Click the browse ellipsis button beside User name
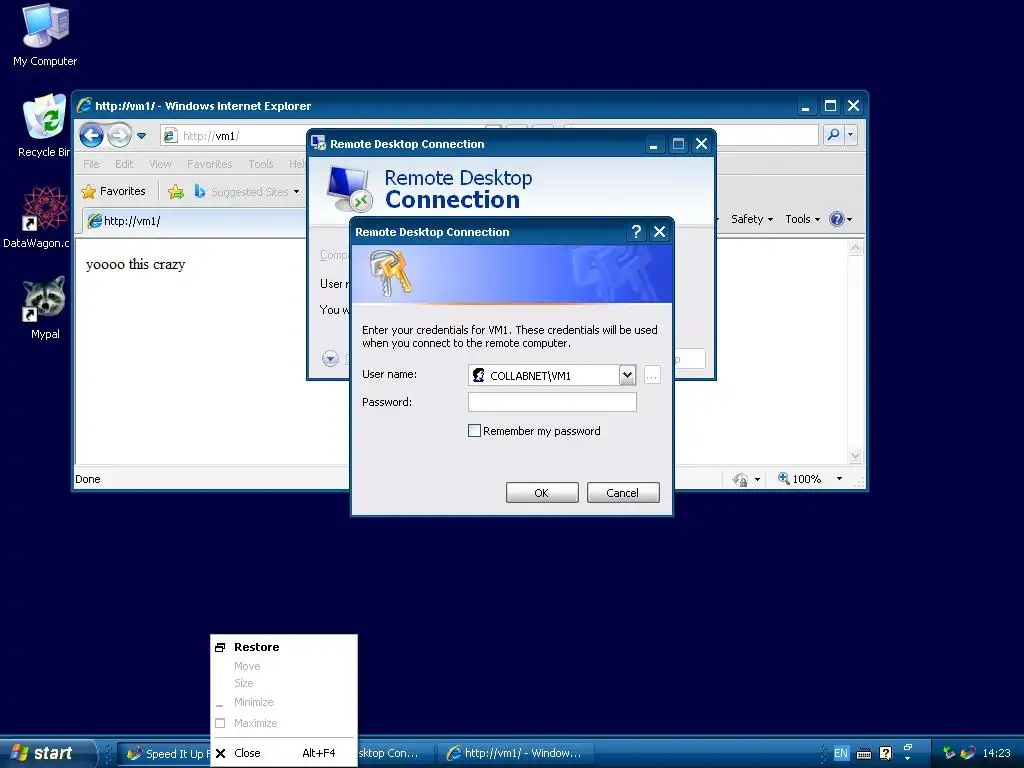1024x768 pixels. tap(652, 376)
